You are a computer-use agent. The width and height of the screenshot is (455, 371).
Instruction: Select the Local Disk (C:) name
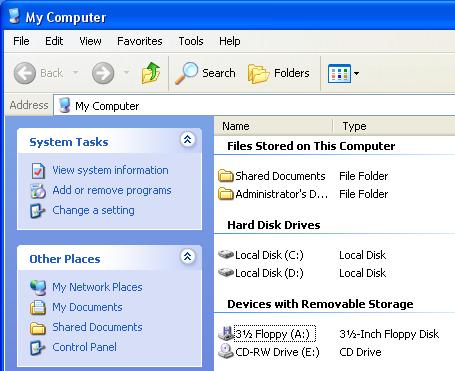(269, 255)
